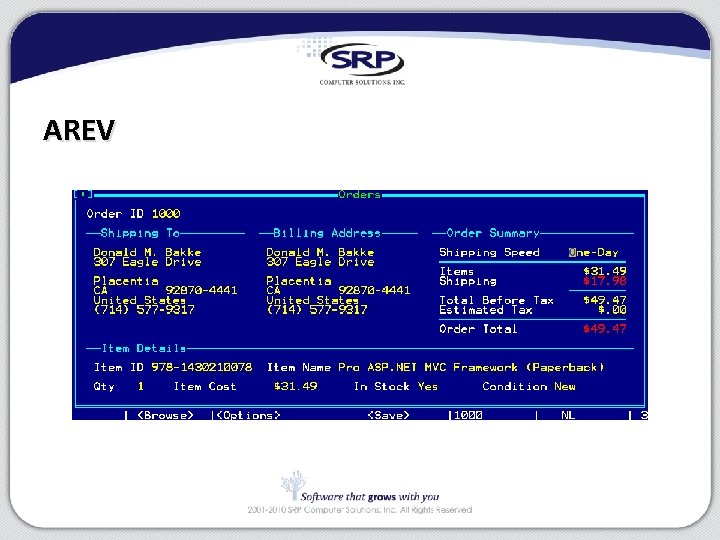Click the Orders window title
Viewport: 720px width, 540px height.
pyautogui.click(x=360, y=195)
